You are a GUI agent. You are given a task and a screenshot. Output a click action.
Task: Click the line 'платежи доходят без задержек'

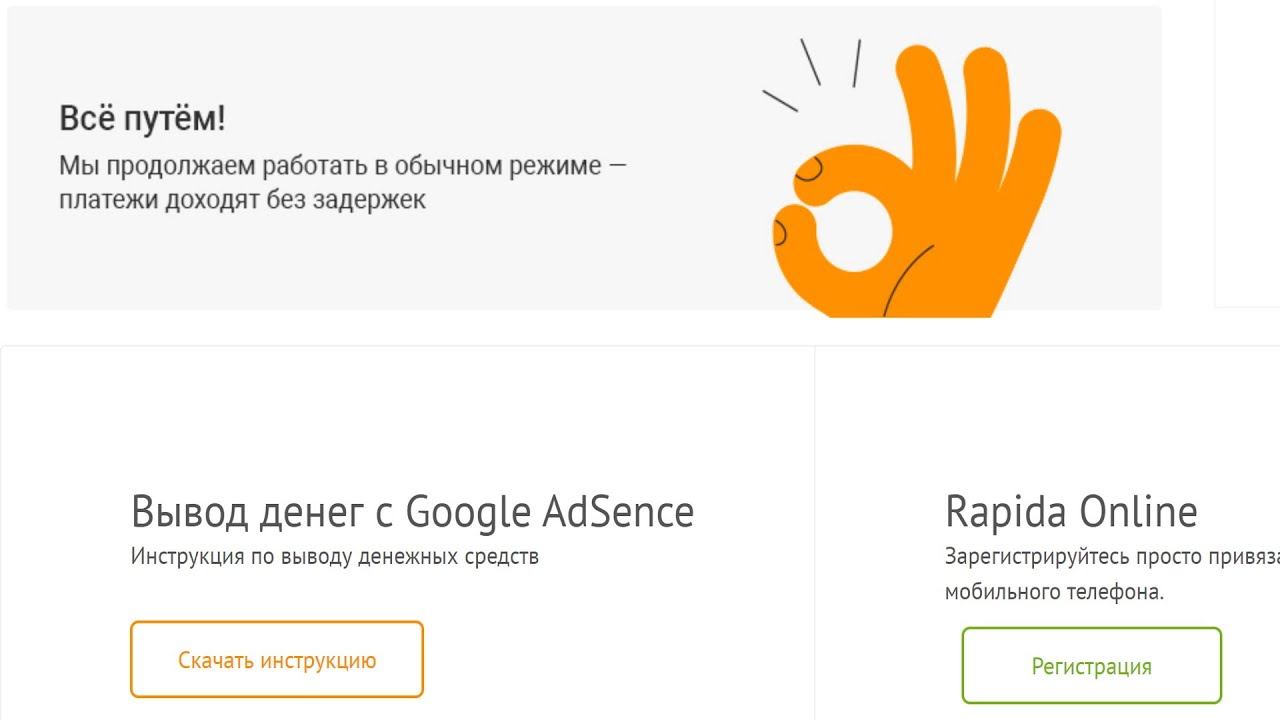pos(242,199)
